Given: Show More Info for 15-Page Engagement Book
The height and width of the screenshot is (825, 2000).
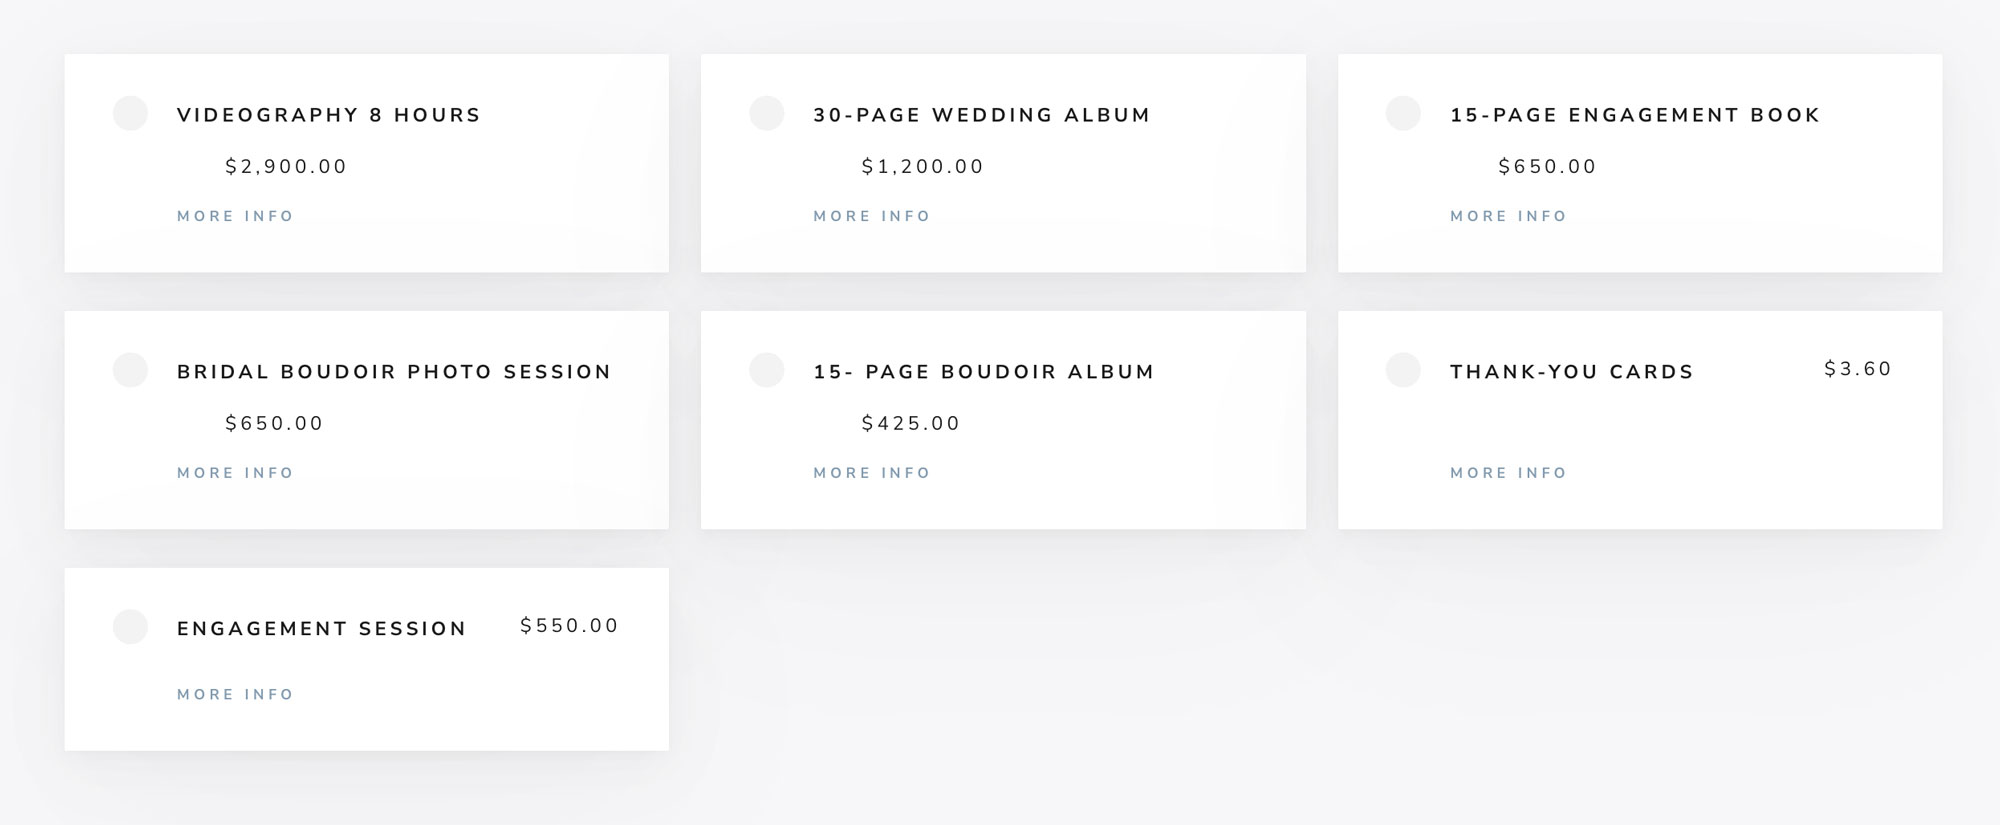Looking at the screenshot, I should (x=1508, y=216).
